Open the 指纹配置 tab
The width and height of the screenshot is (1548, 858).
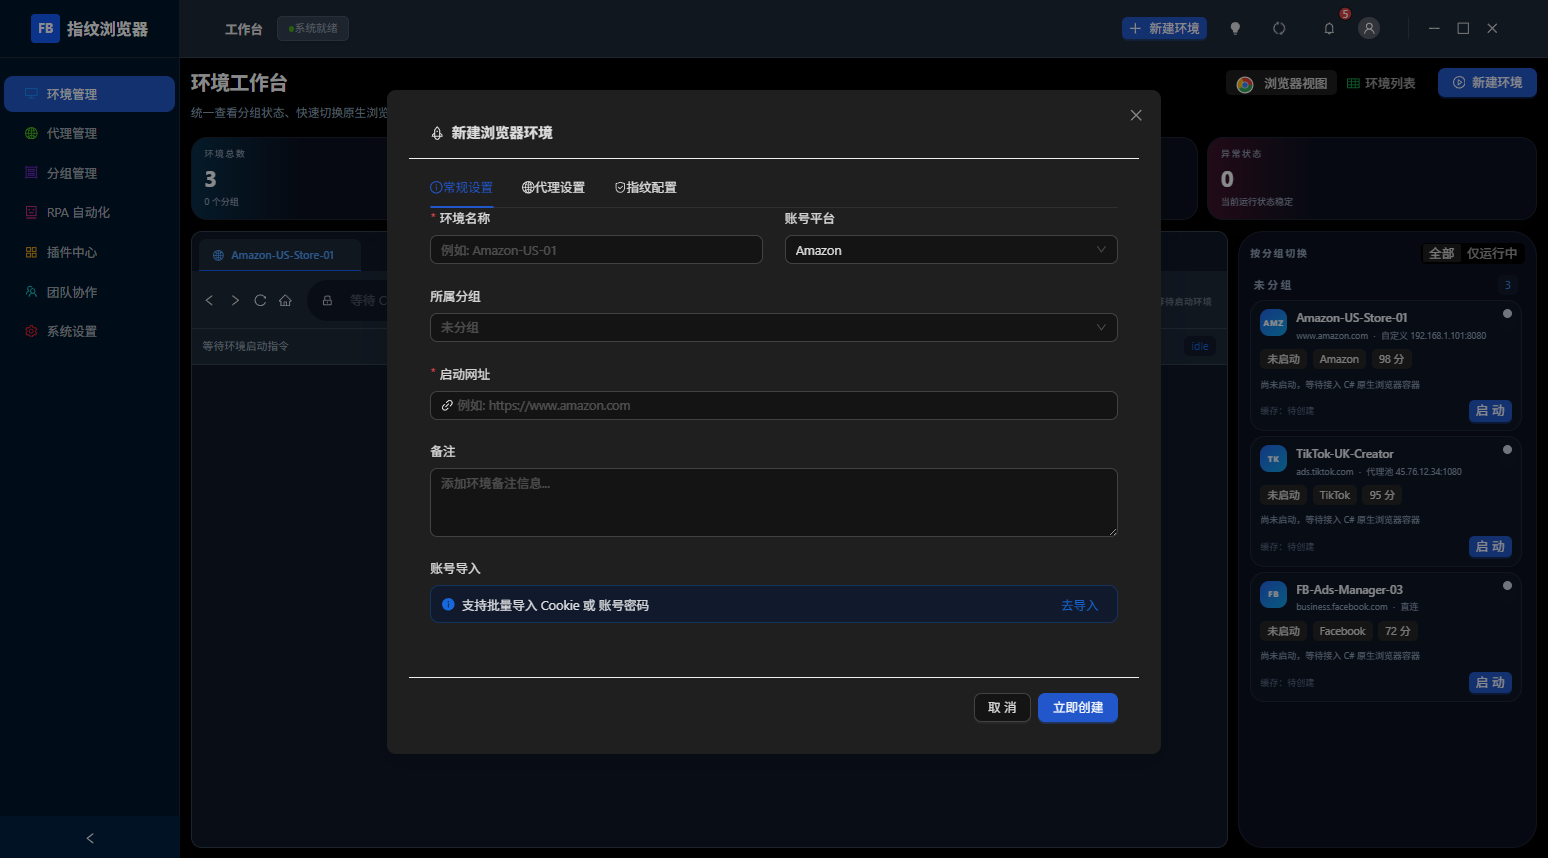[x=645, y=187]
